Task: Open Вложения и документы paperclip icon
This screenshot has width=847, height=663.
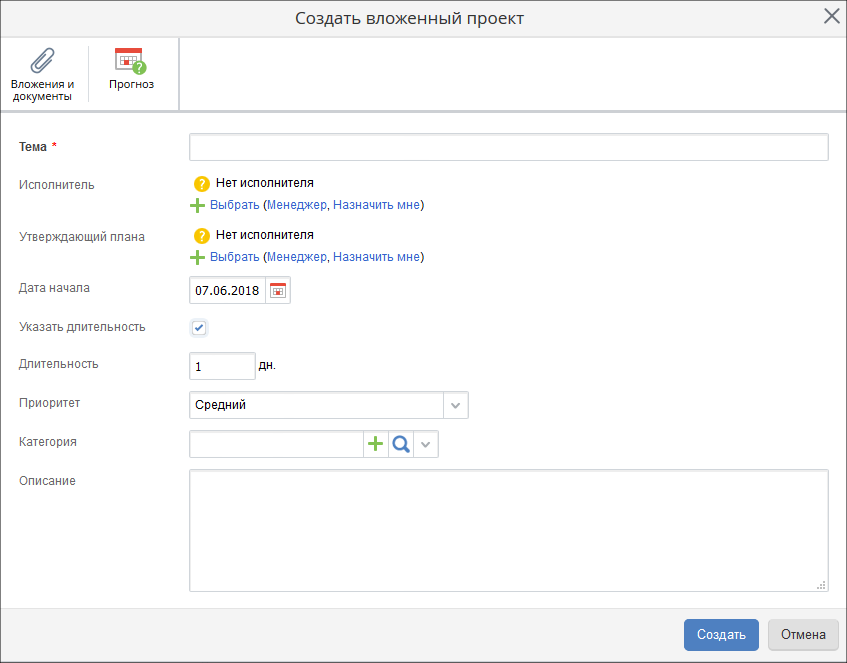Action: 42,61
